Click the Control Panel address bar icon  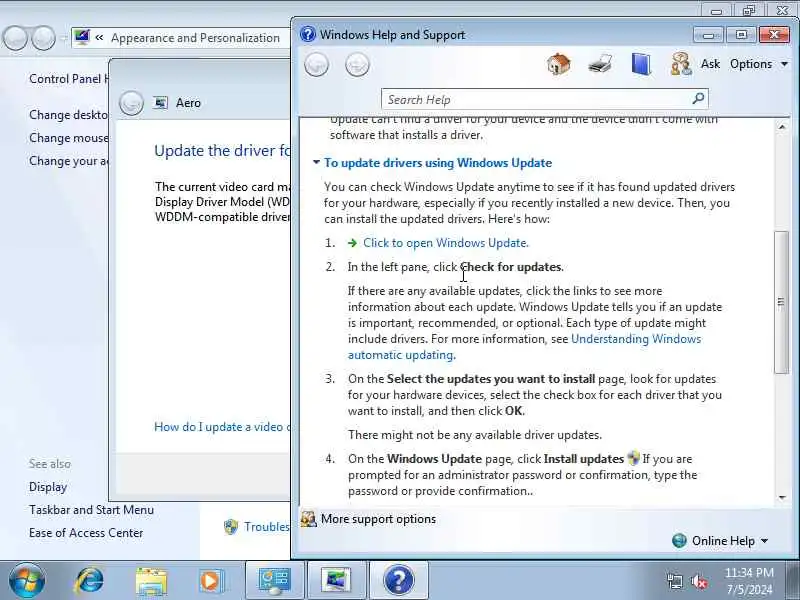tap(82, 37)
